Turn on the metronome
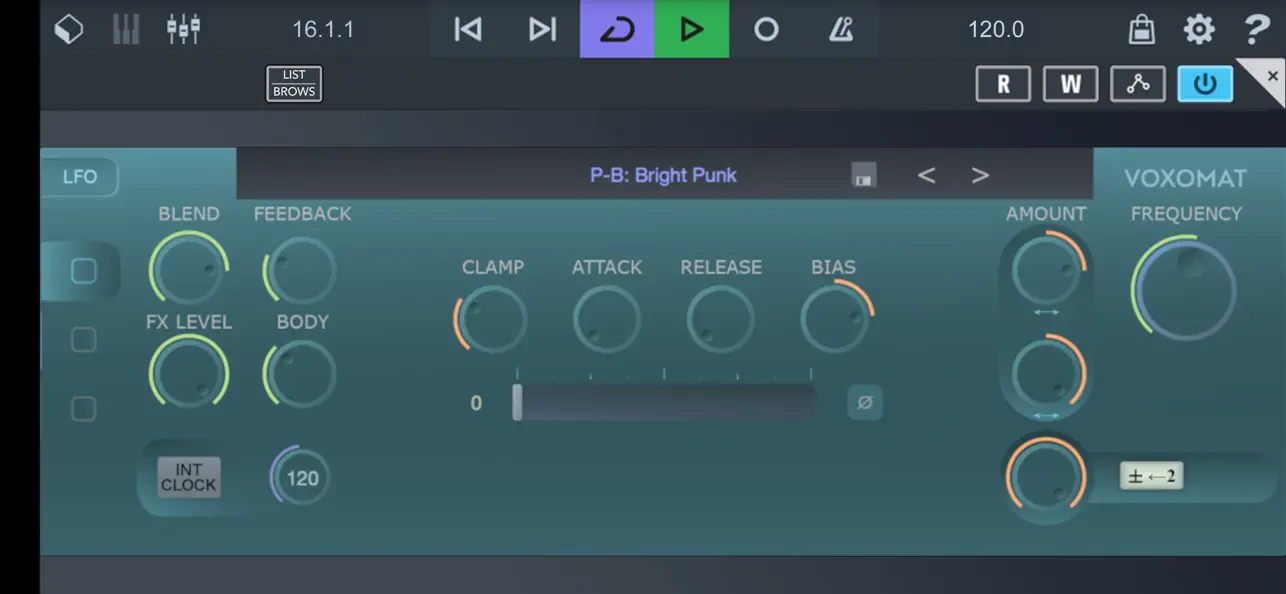 [841, 29]
